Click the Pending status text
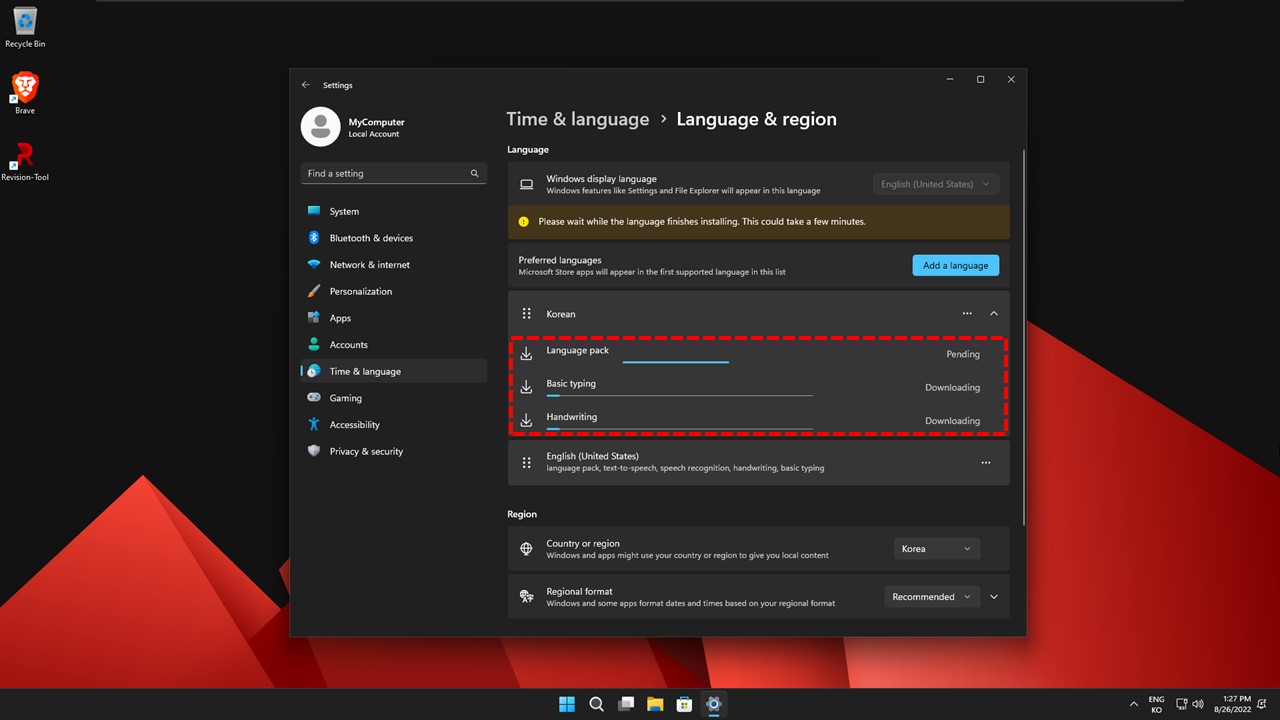1280x720 pixels. click(963, 354)
